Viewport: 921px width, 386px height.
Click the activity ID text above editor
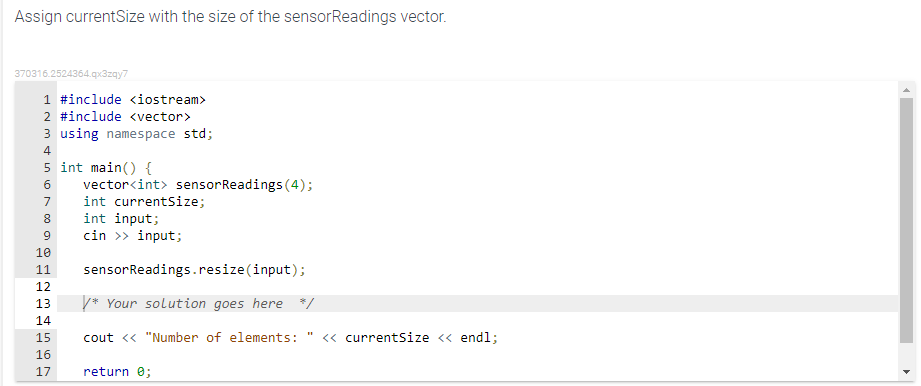71,74
